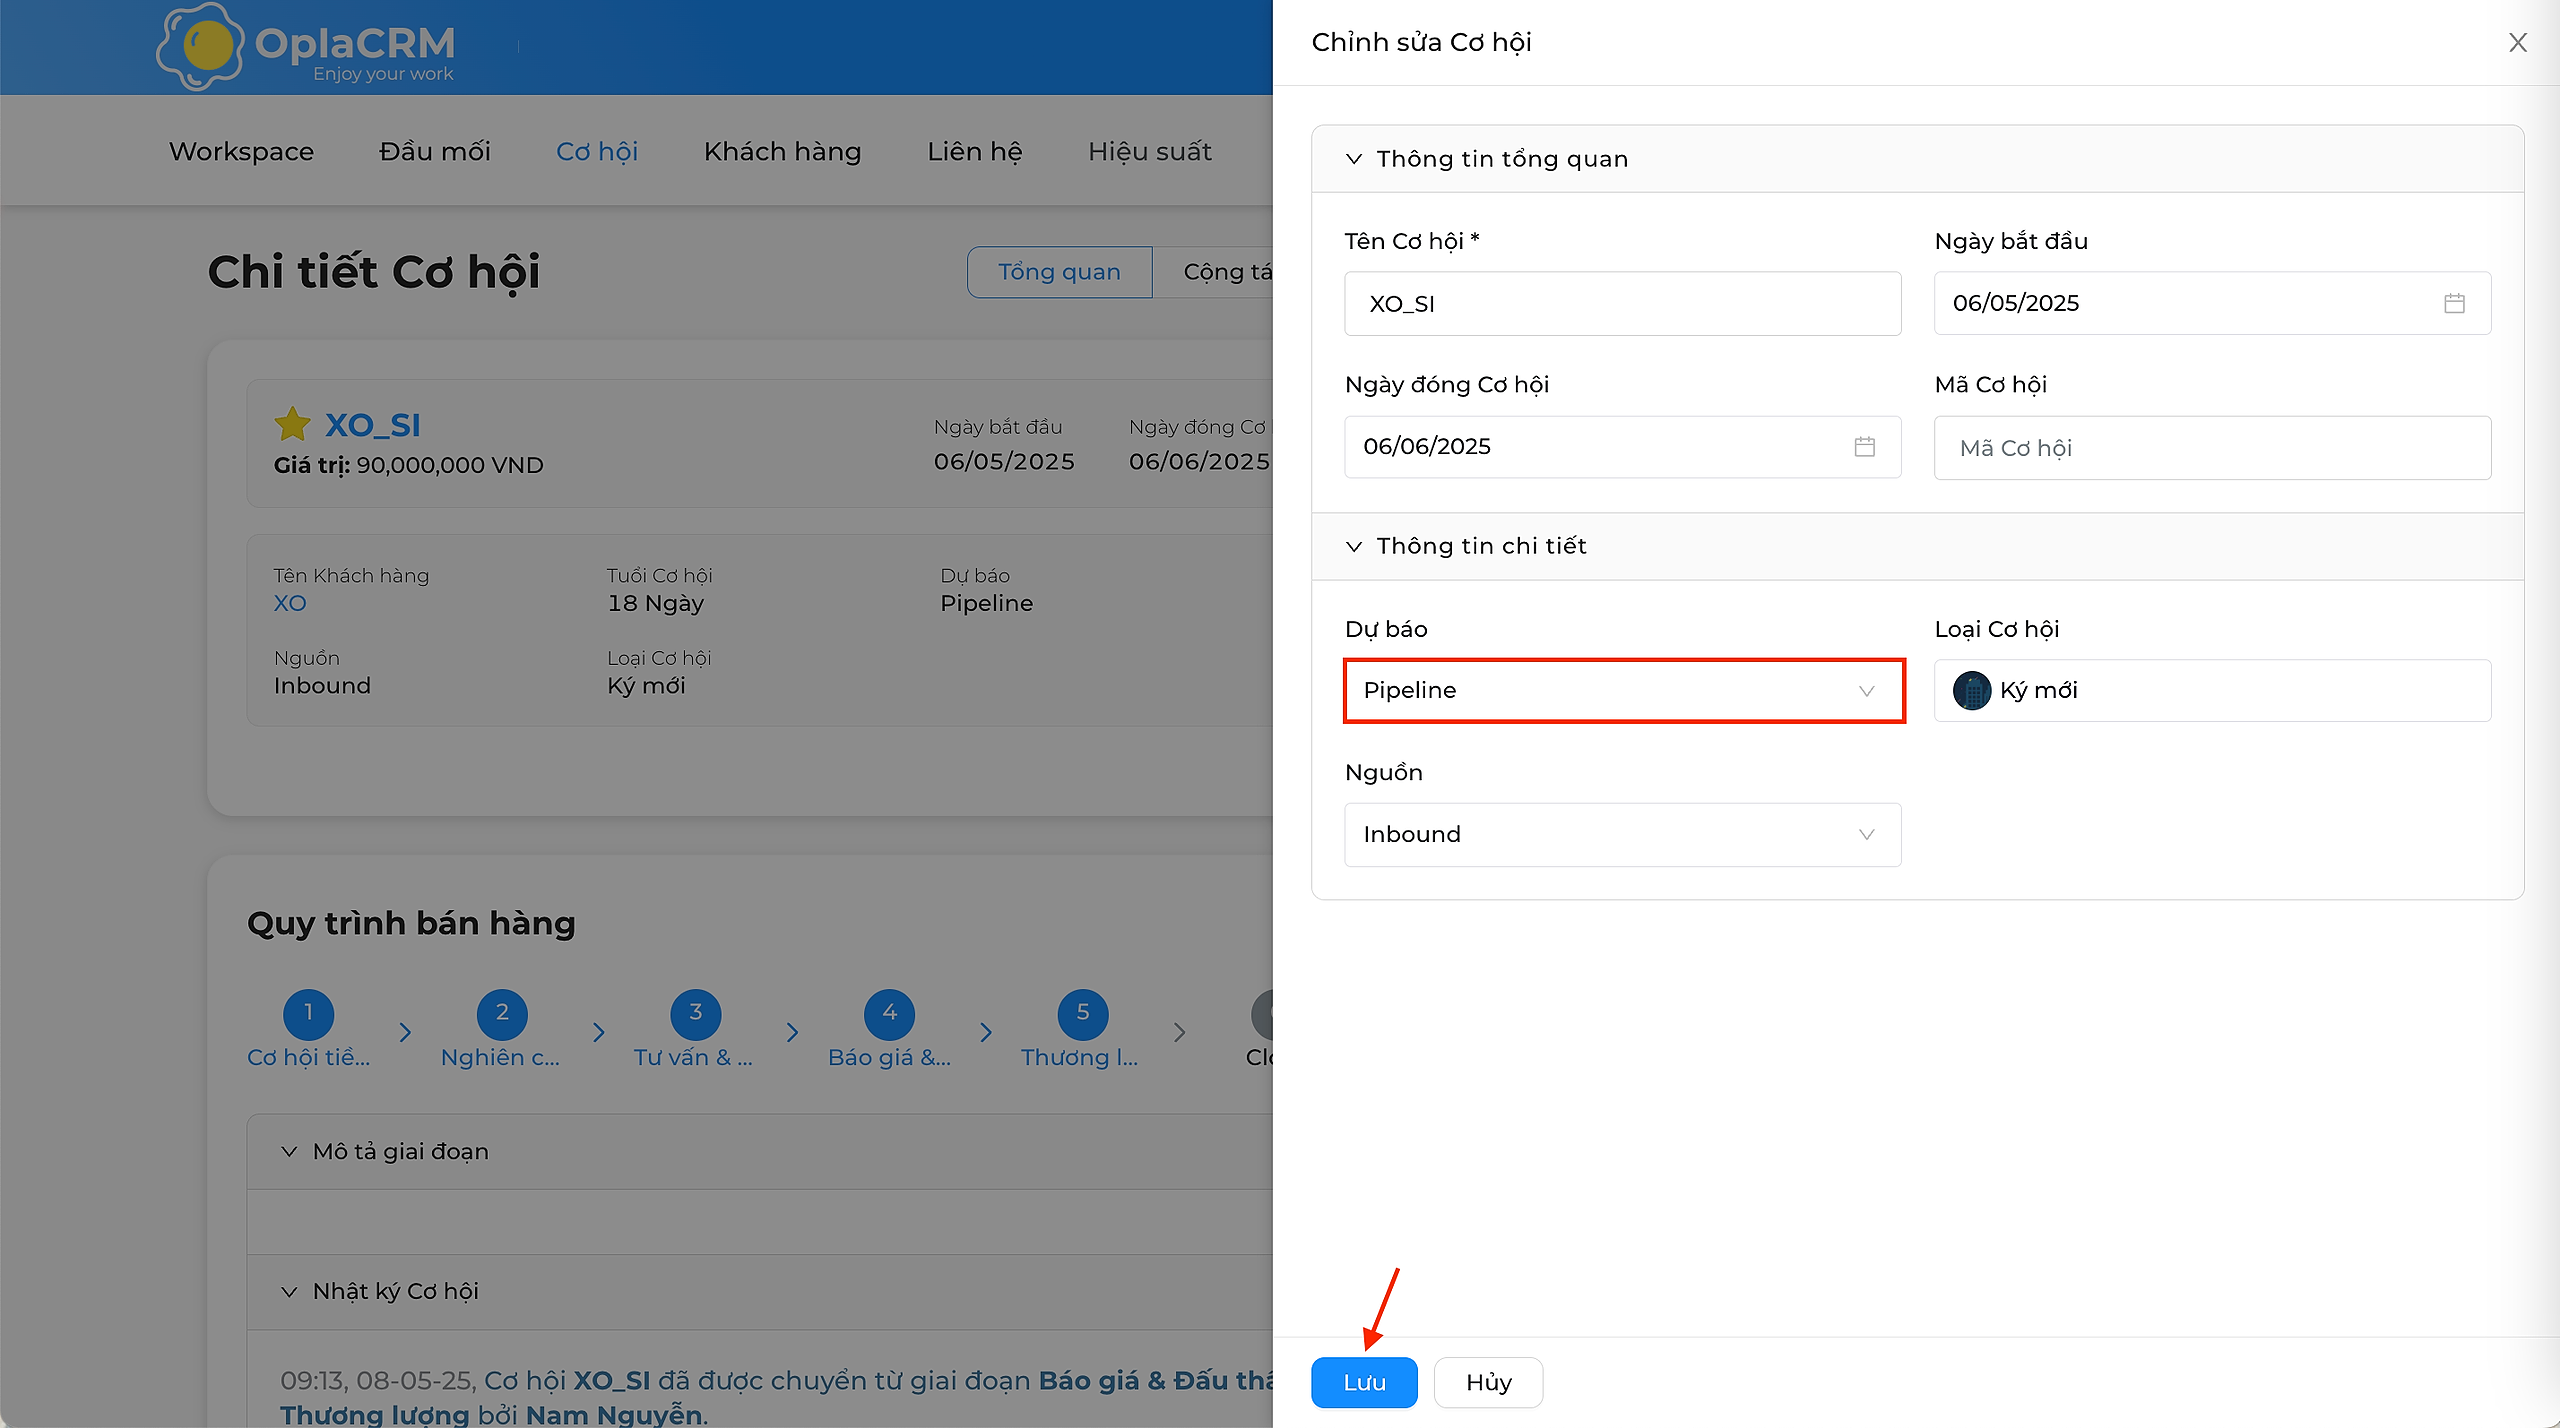The image size is (2560, 1428).
Task: Select stage 4 Báo giá &... circle
Action: coord(889,1013)
